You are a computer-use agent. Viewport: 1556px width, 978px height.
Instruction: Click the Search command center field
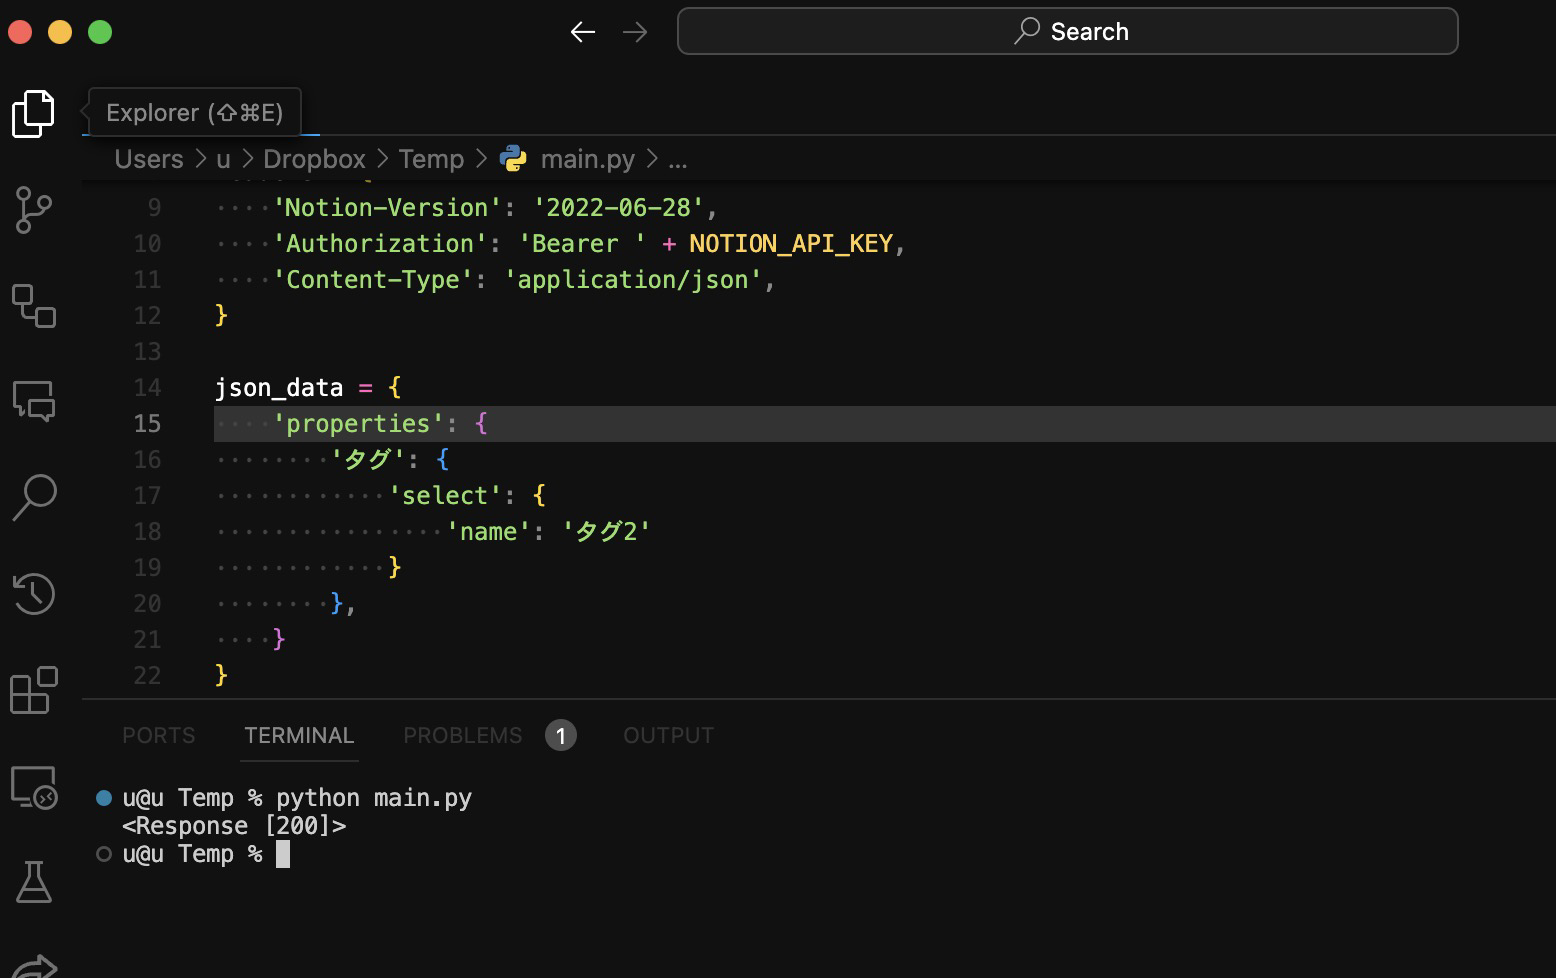coord(1068,31)
